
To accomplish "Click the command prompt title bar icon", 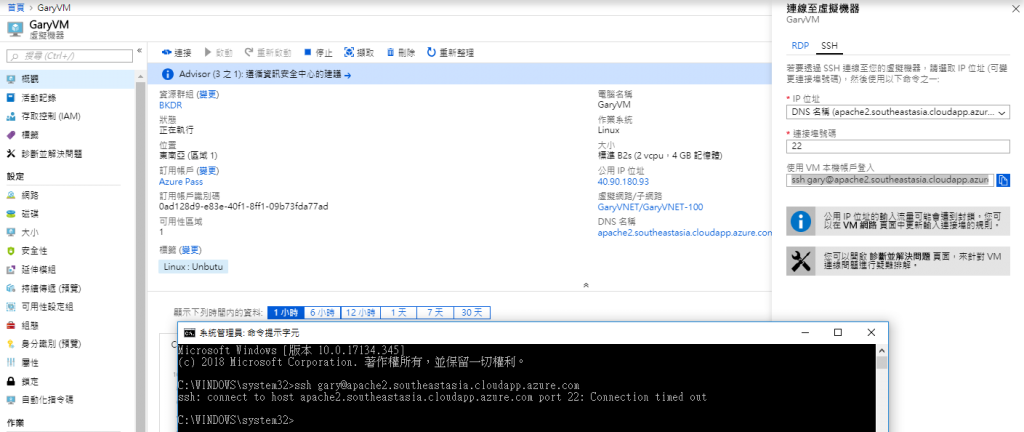I will click(189, 332).
